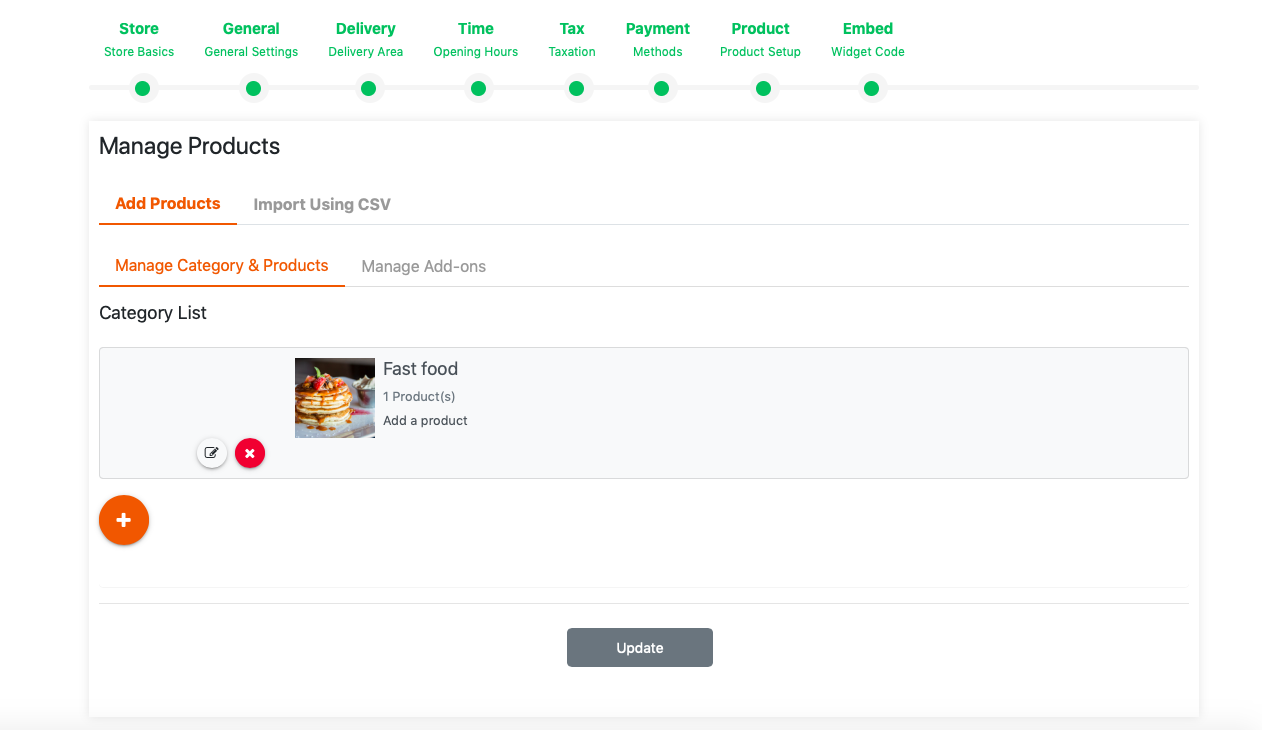This screenshot has width=1262, height=730.
Task: Select the Manage Category & Products tab
Action: (x=222, y=265)
